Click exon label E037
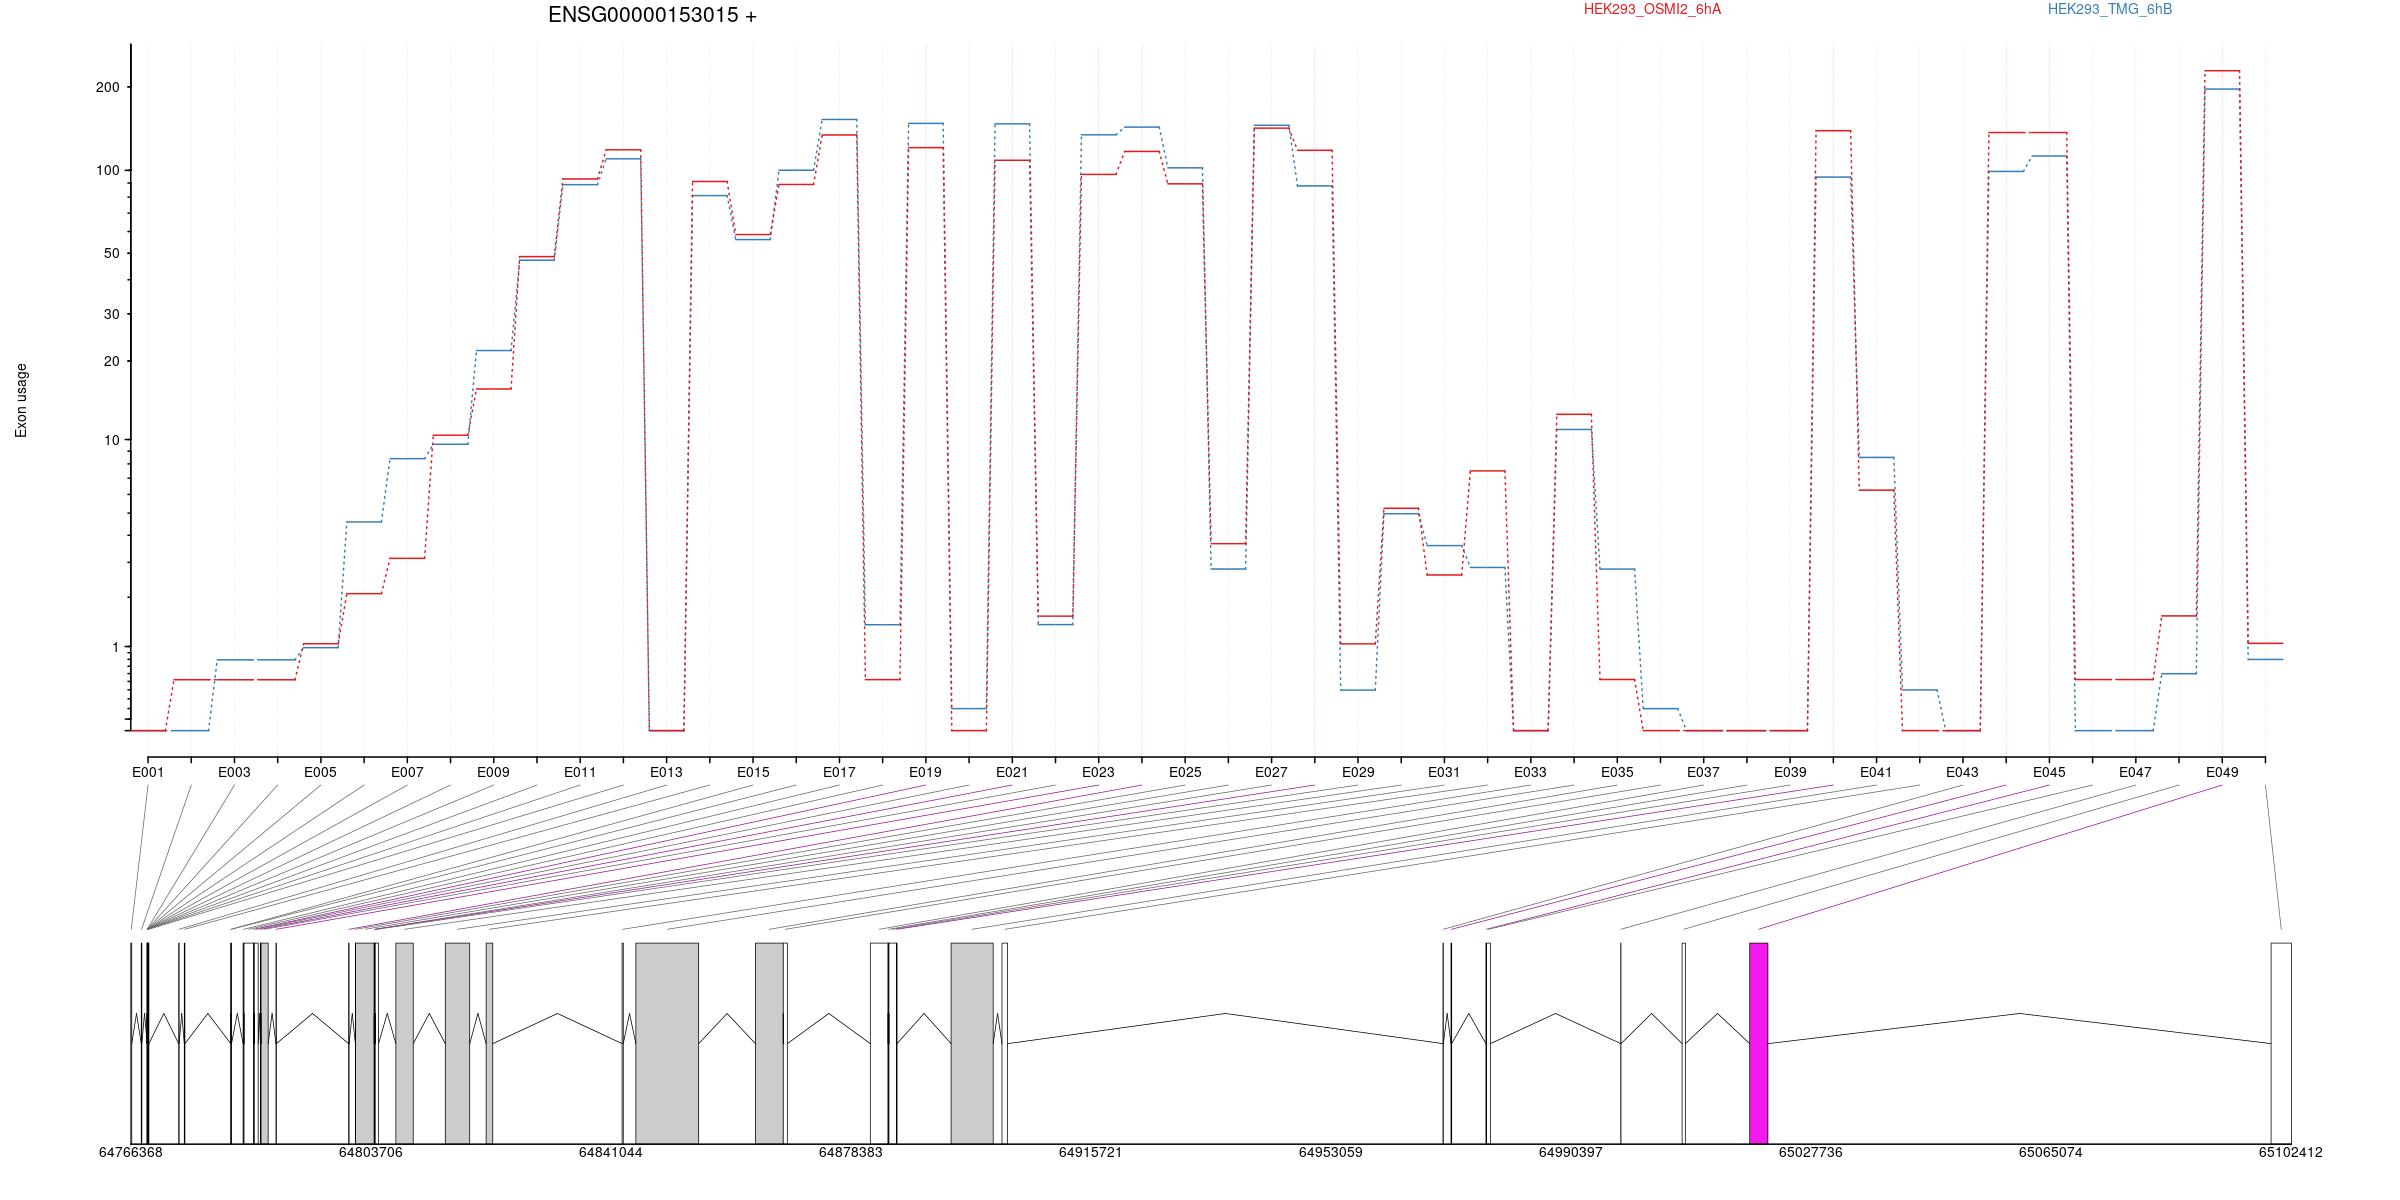 [x=1703, y=772]
